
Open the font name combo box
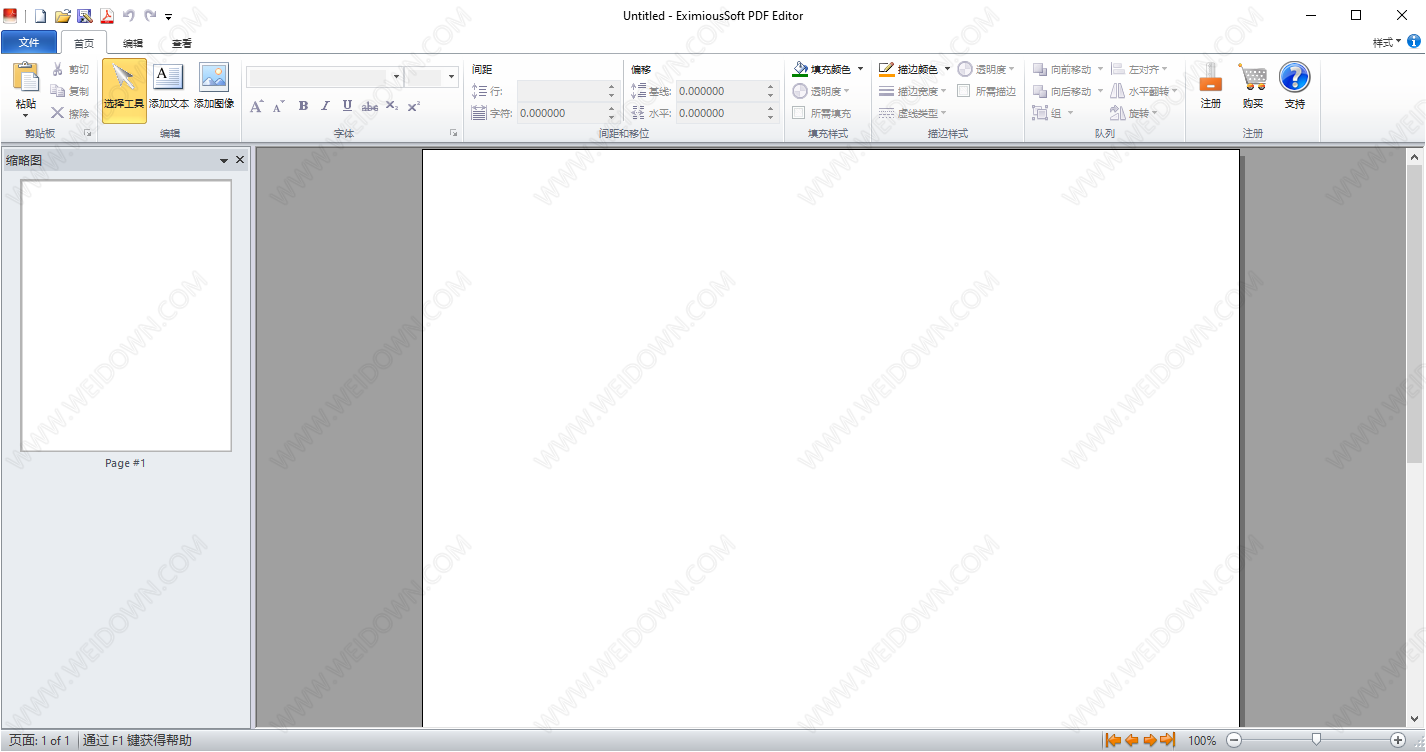point(324,76)
